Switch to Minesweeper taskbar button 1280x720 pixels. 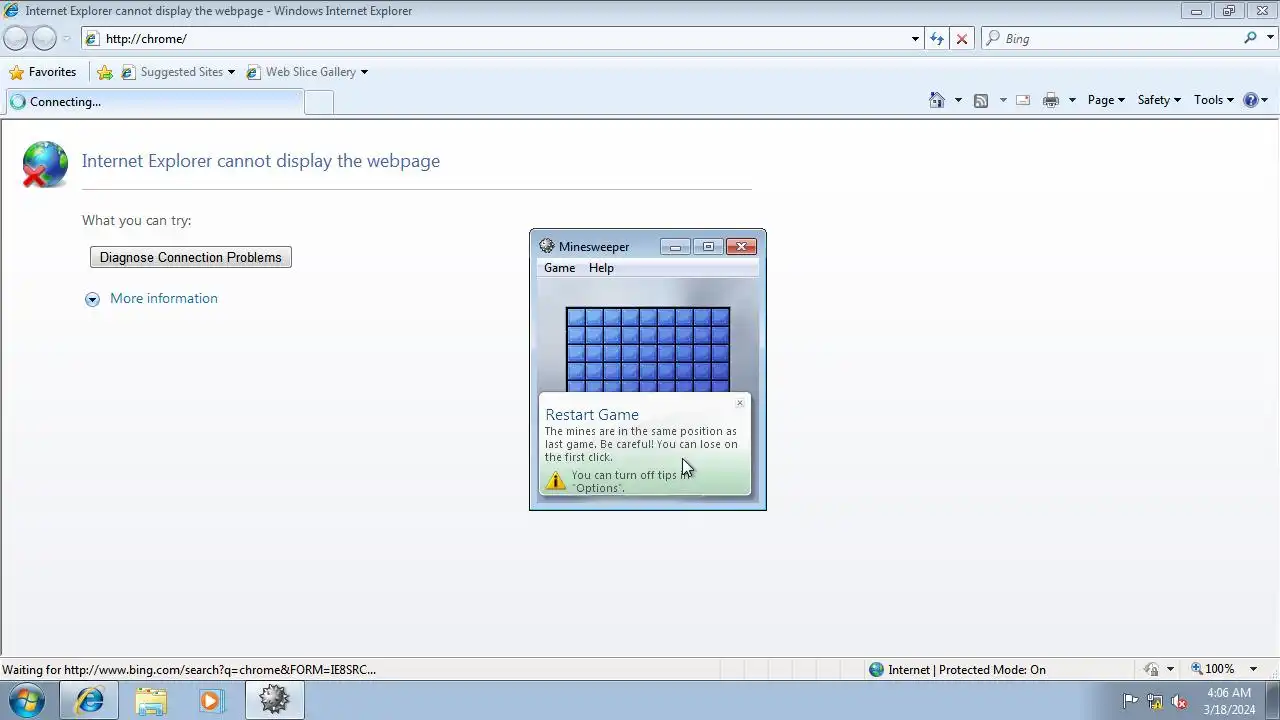tap(274, 700)
